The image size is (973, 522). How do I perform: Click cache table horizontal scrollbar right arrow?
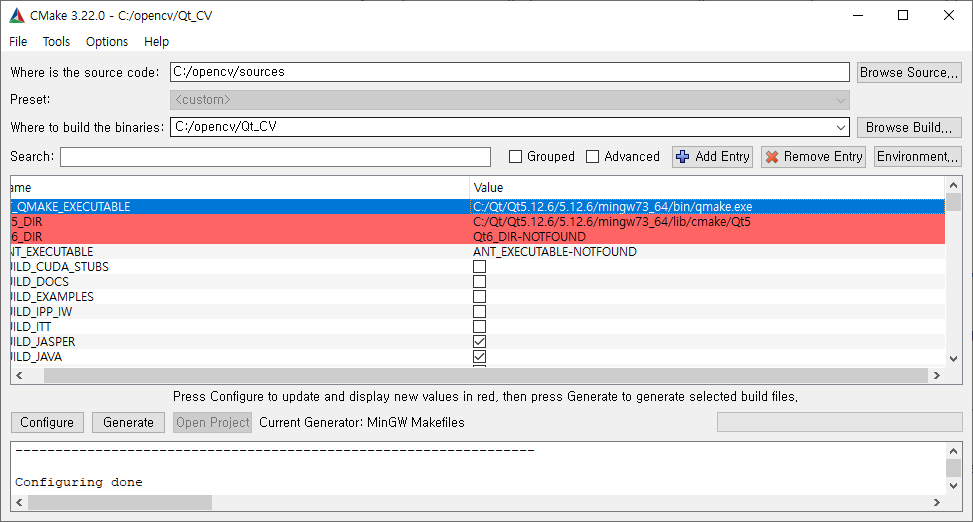point(937,376)
